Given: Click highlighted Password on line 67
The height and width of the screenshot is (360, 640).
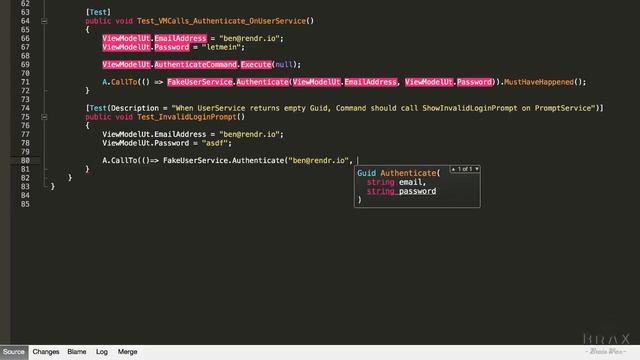Looking at the screenshot, I should coord(172,47).
